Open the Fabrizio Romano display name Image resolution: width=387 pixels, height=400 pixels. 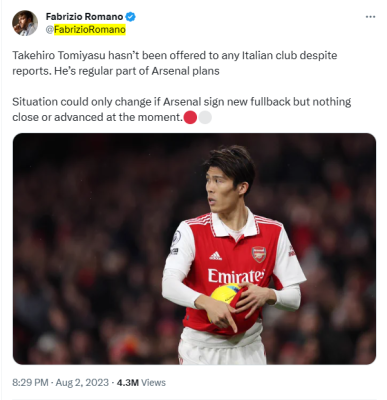[84, 17]
